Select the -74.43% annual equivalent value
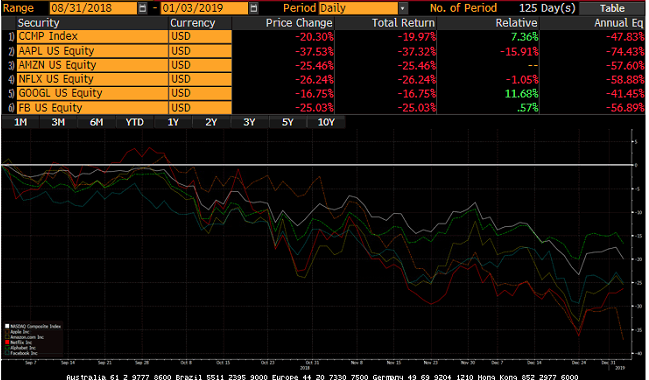649x380 pixels. [x=625, y=51]
